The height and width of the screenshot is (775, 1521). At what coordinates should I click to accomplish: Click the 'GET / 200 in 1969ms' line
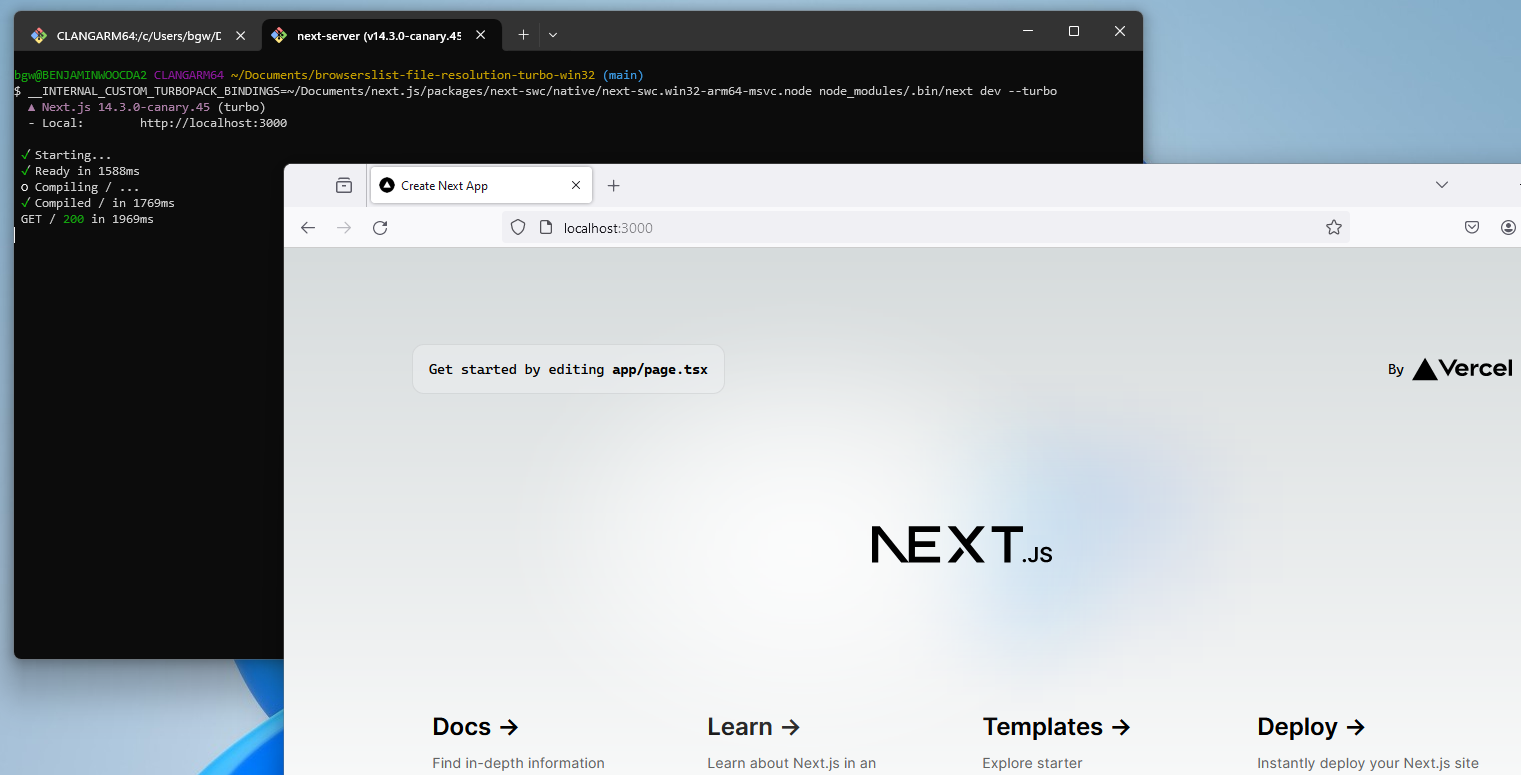point(87,219)
